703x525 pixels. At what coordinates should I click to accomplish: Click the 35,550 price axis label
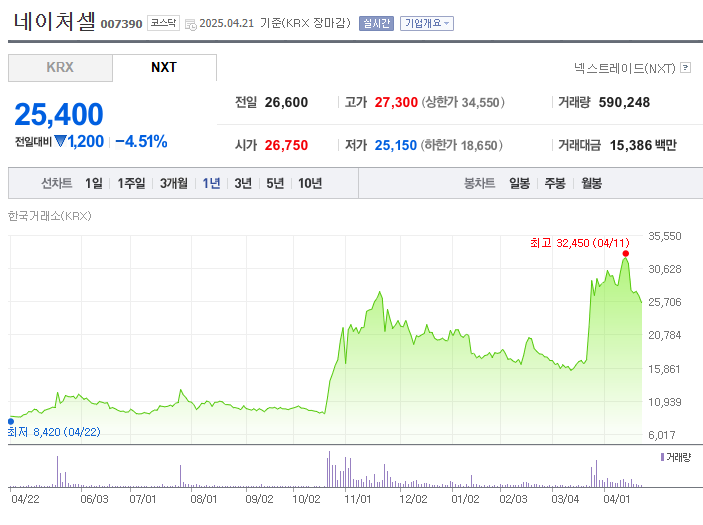[664, 236]
